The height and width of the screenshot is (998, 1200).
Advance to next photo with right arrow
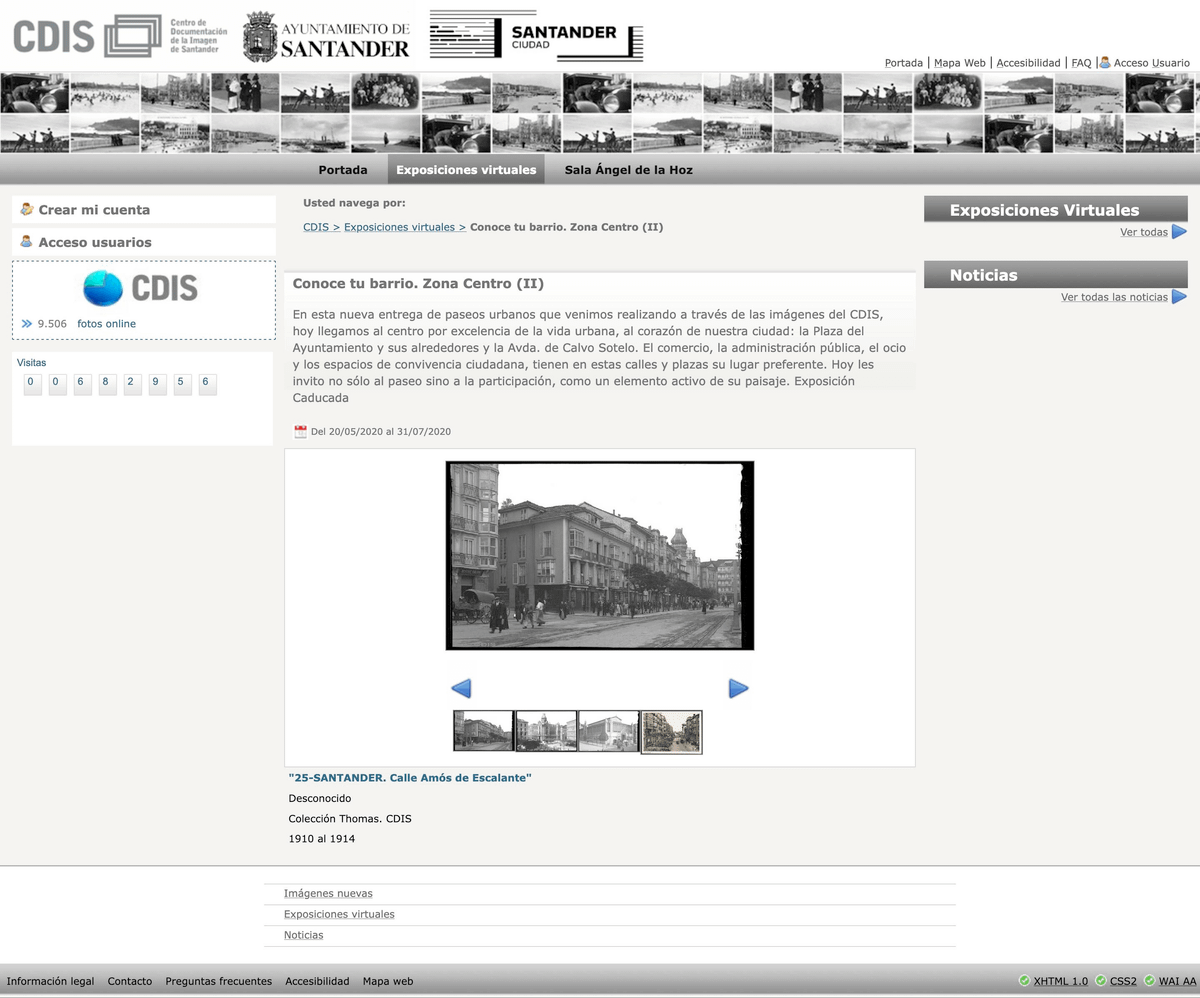(738, 688)
